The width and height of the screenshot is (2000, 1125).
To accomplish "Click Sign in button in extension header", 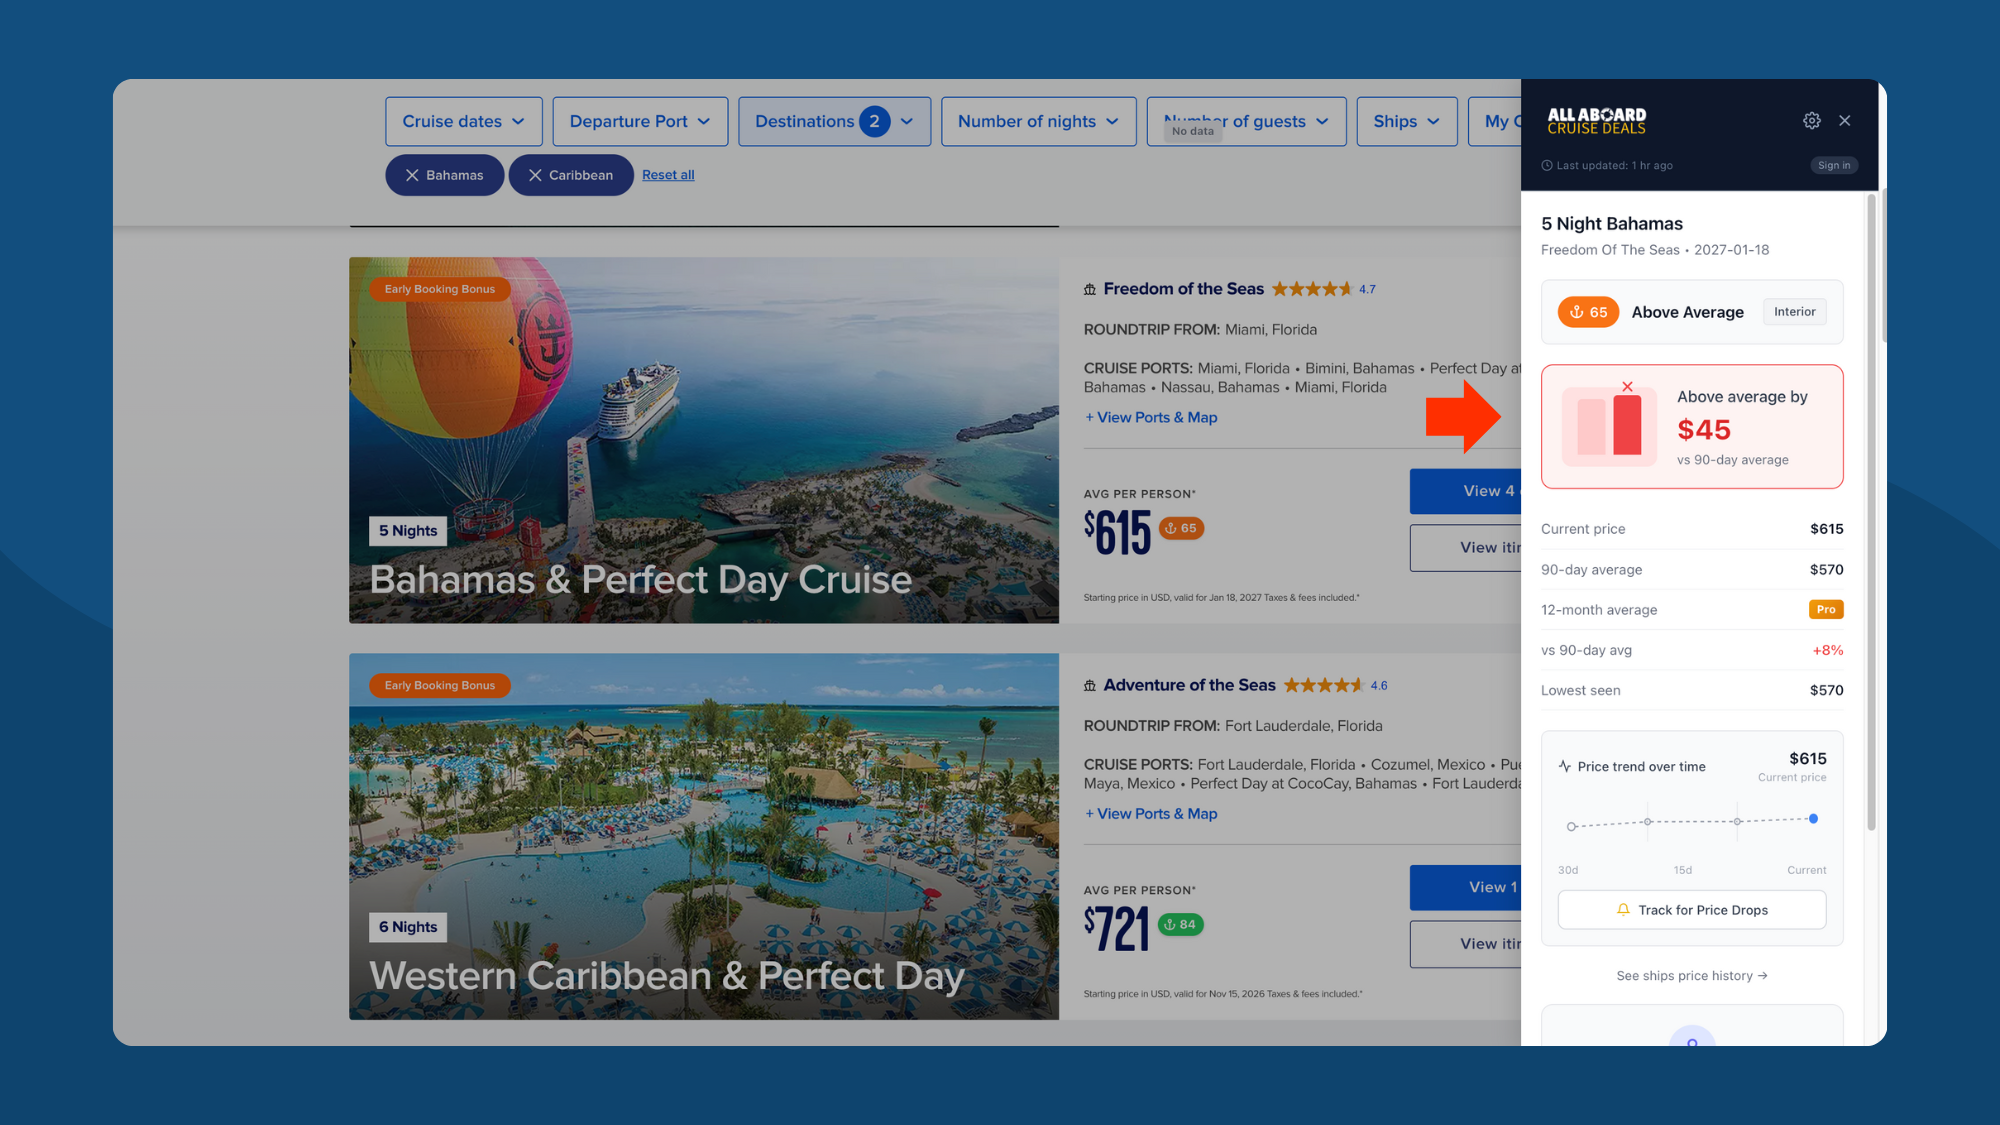I will click(1833, 165).
